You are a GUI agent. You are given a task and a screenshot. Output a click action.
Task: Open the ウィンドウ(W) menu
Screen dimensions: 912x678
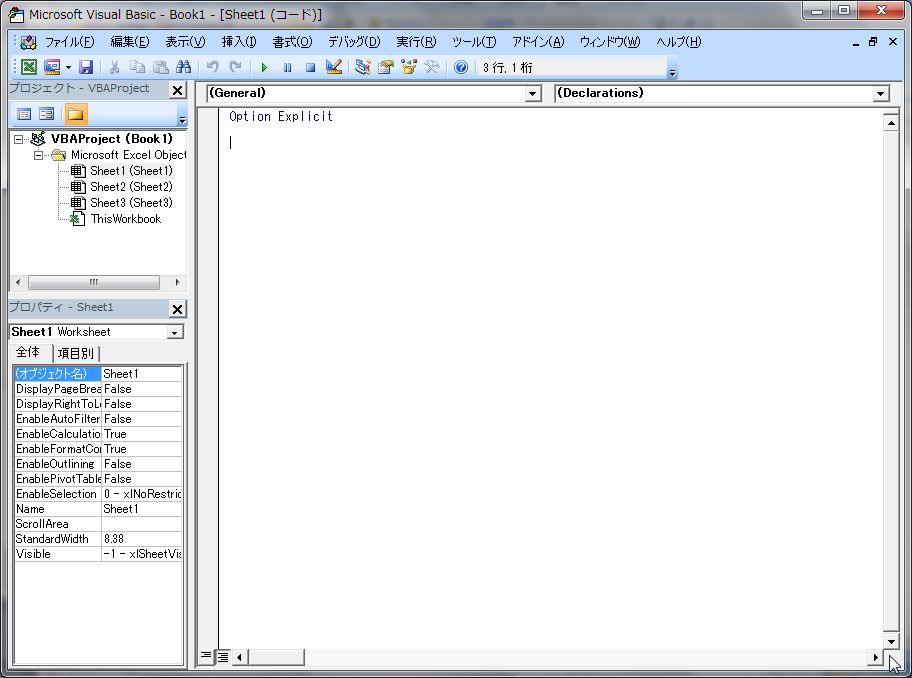(x=610, y=42)
